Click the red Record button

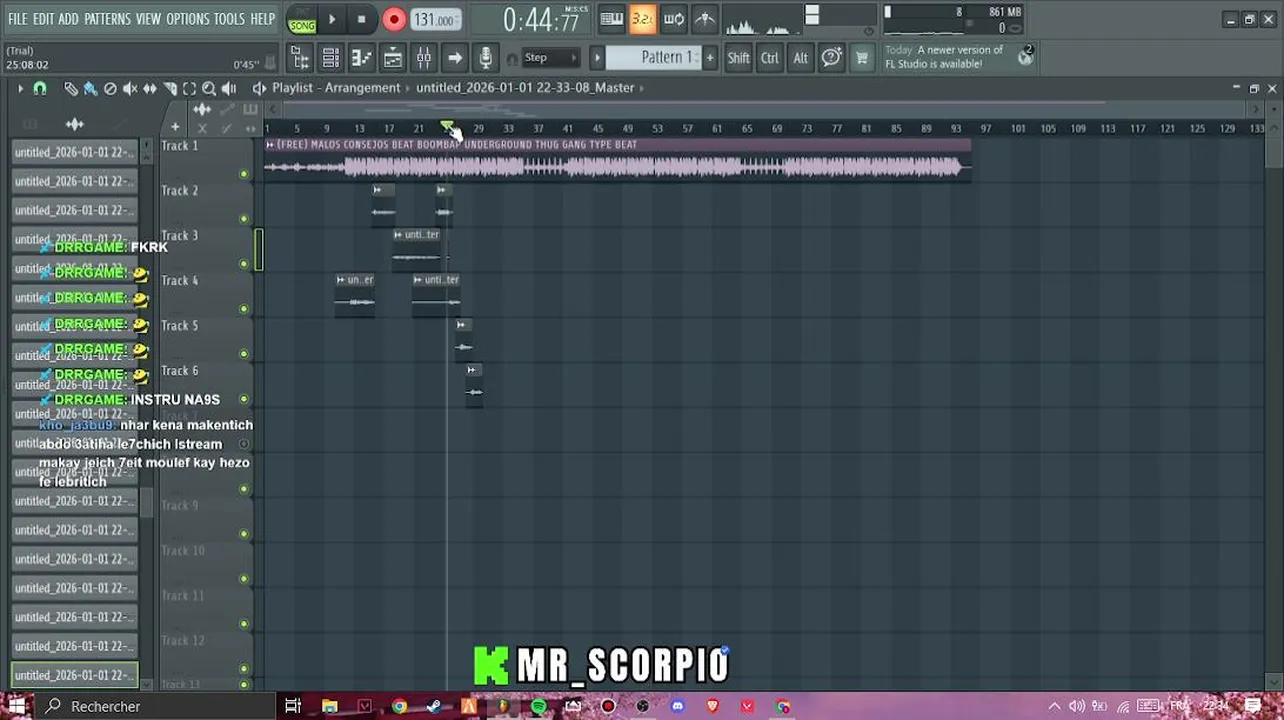tap(393, 20)
